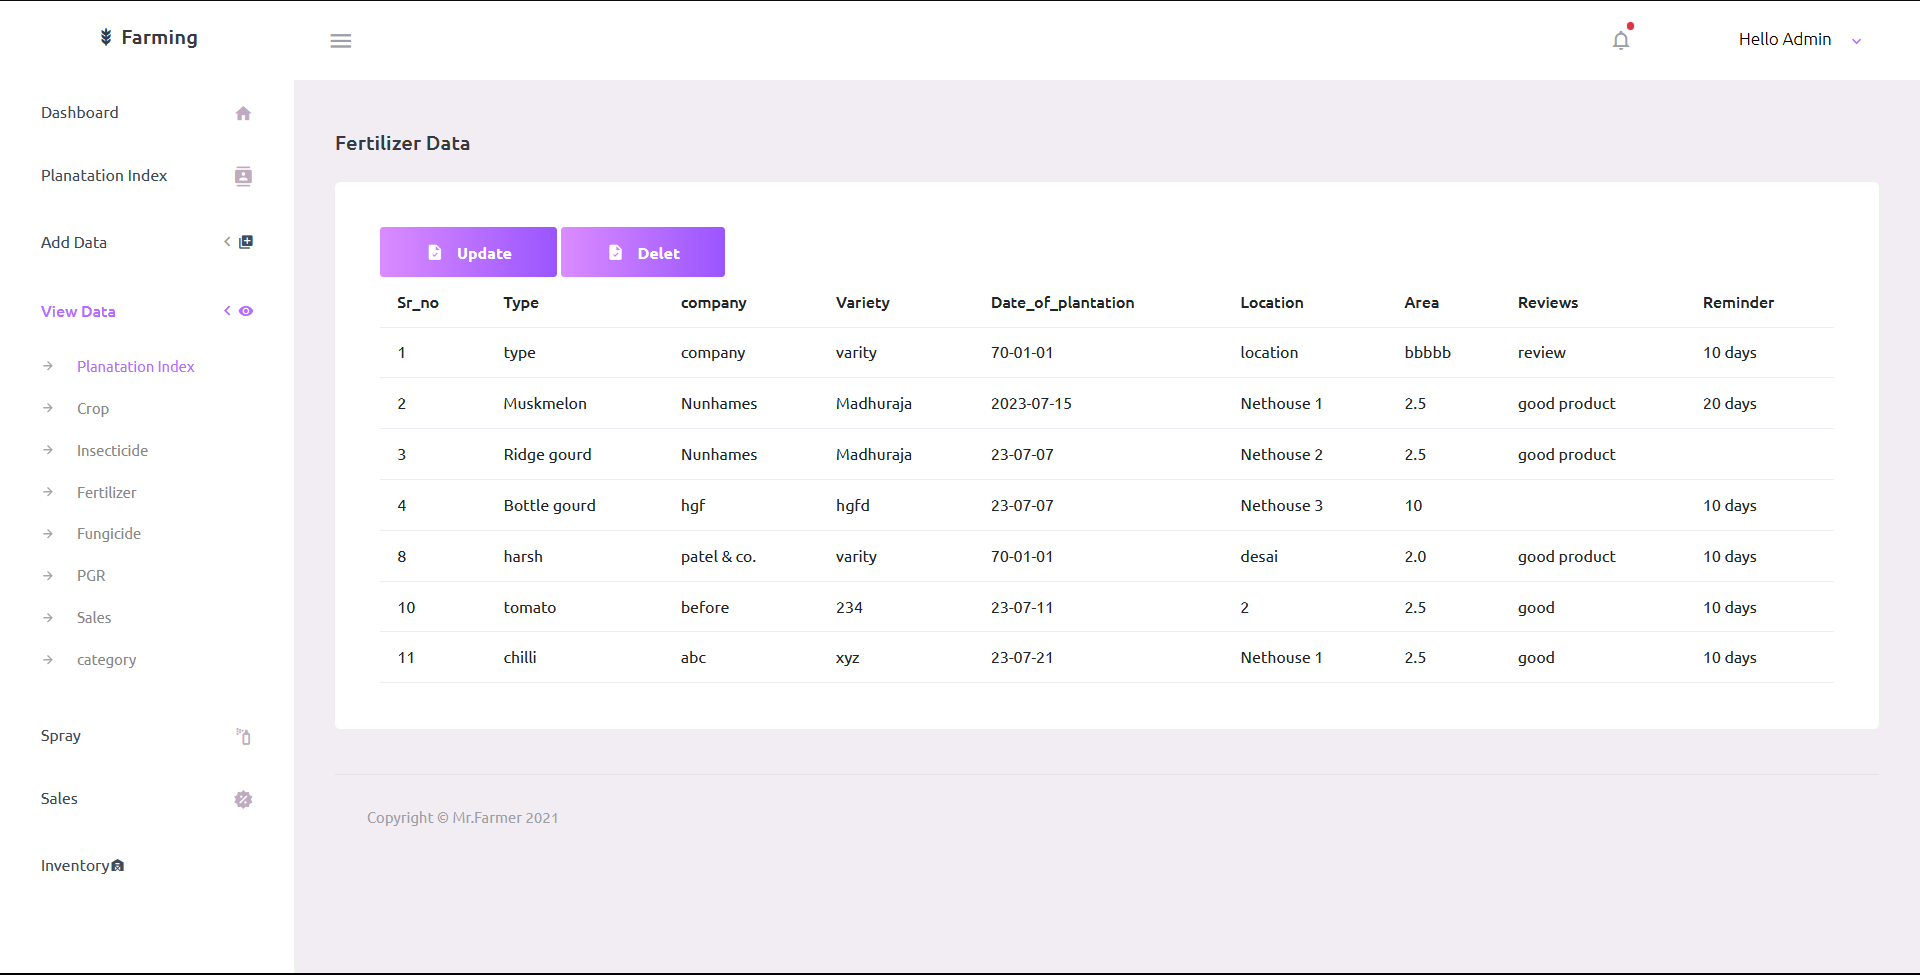
Task: Click the Dashboard home icon
Action: (243, 113)
